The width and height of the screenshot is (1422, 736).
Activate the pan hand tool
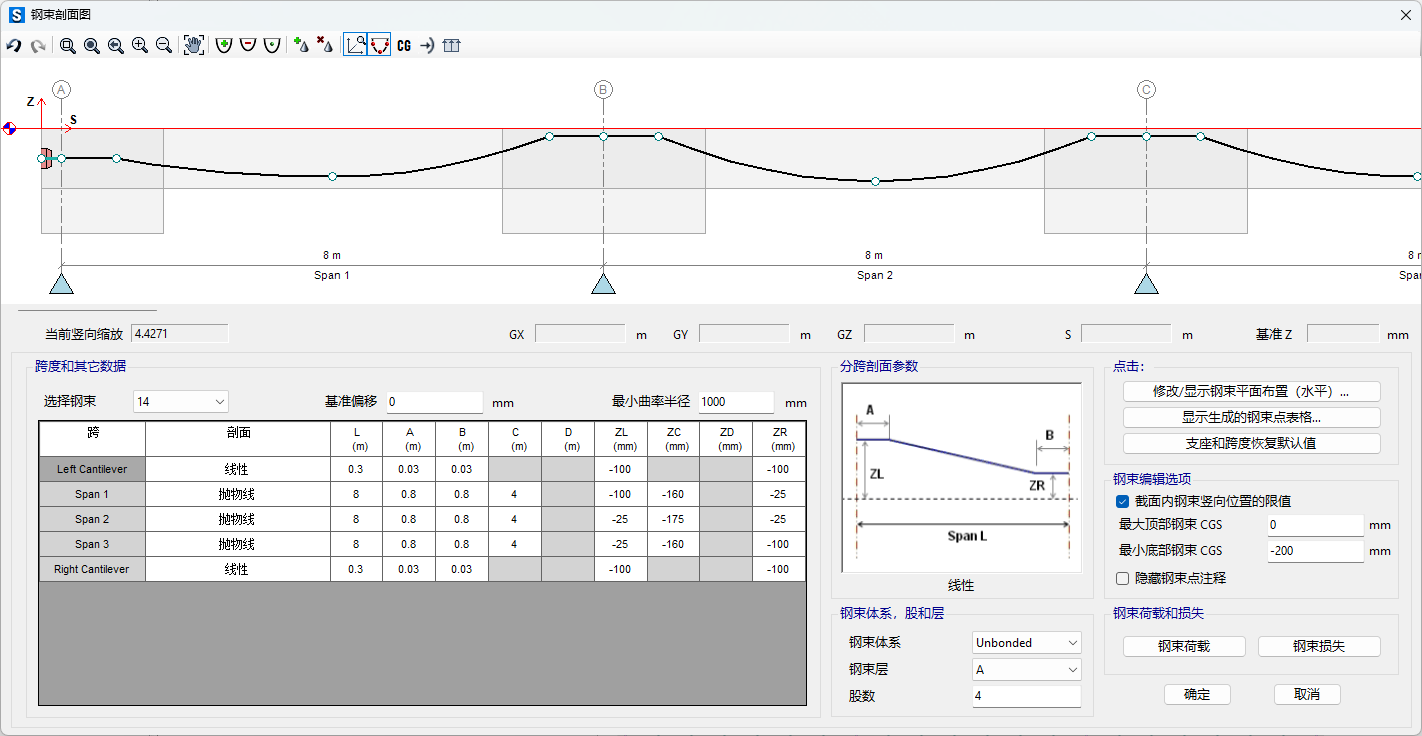coord(194,46)
